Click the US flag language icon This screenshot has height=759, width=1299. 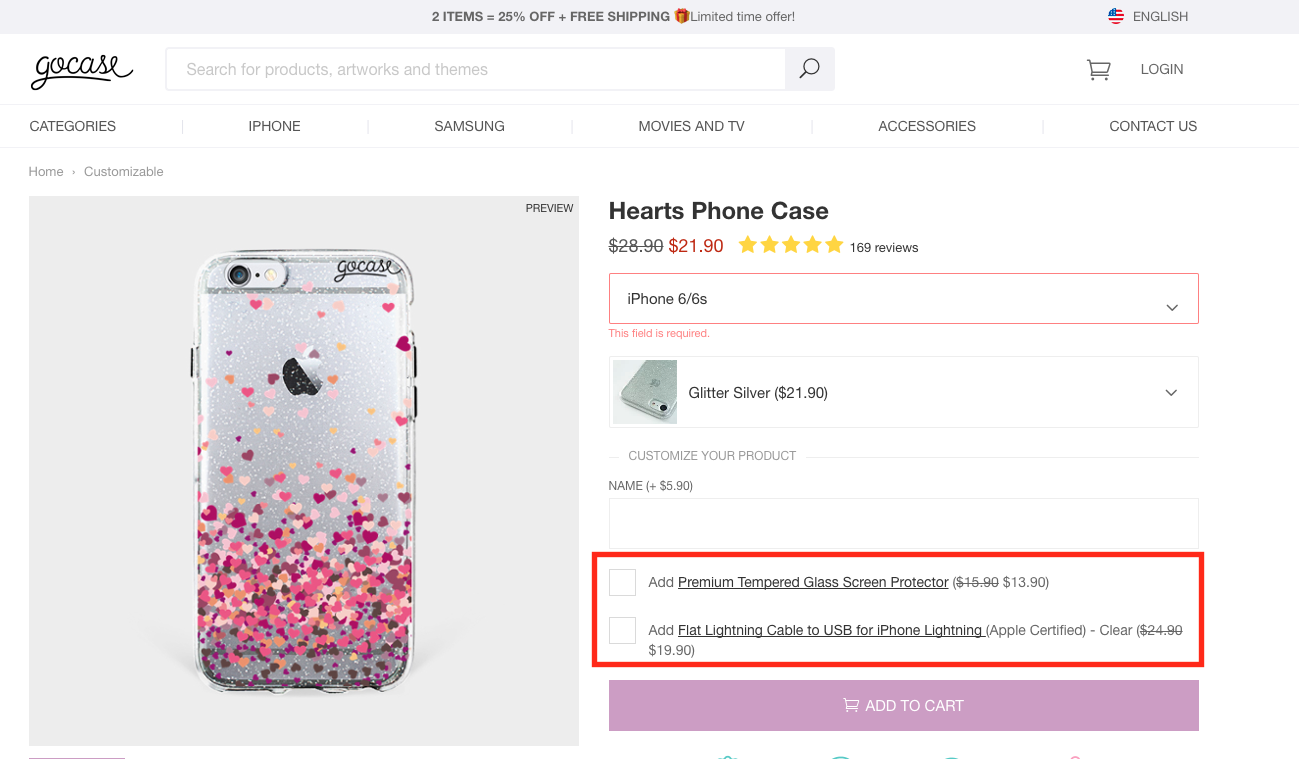click(x=1116, y=16)
